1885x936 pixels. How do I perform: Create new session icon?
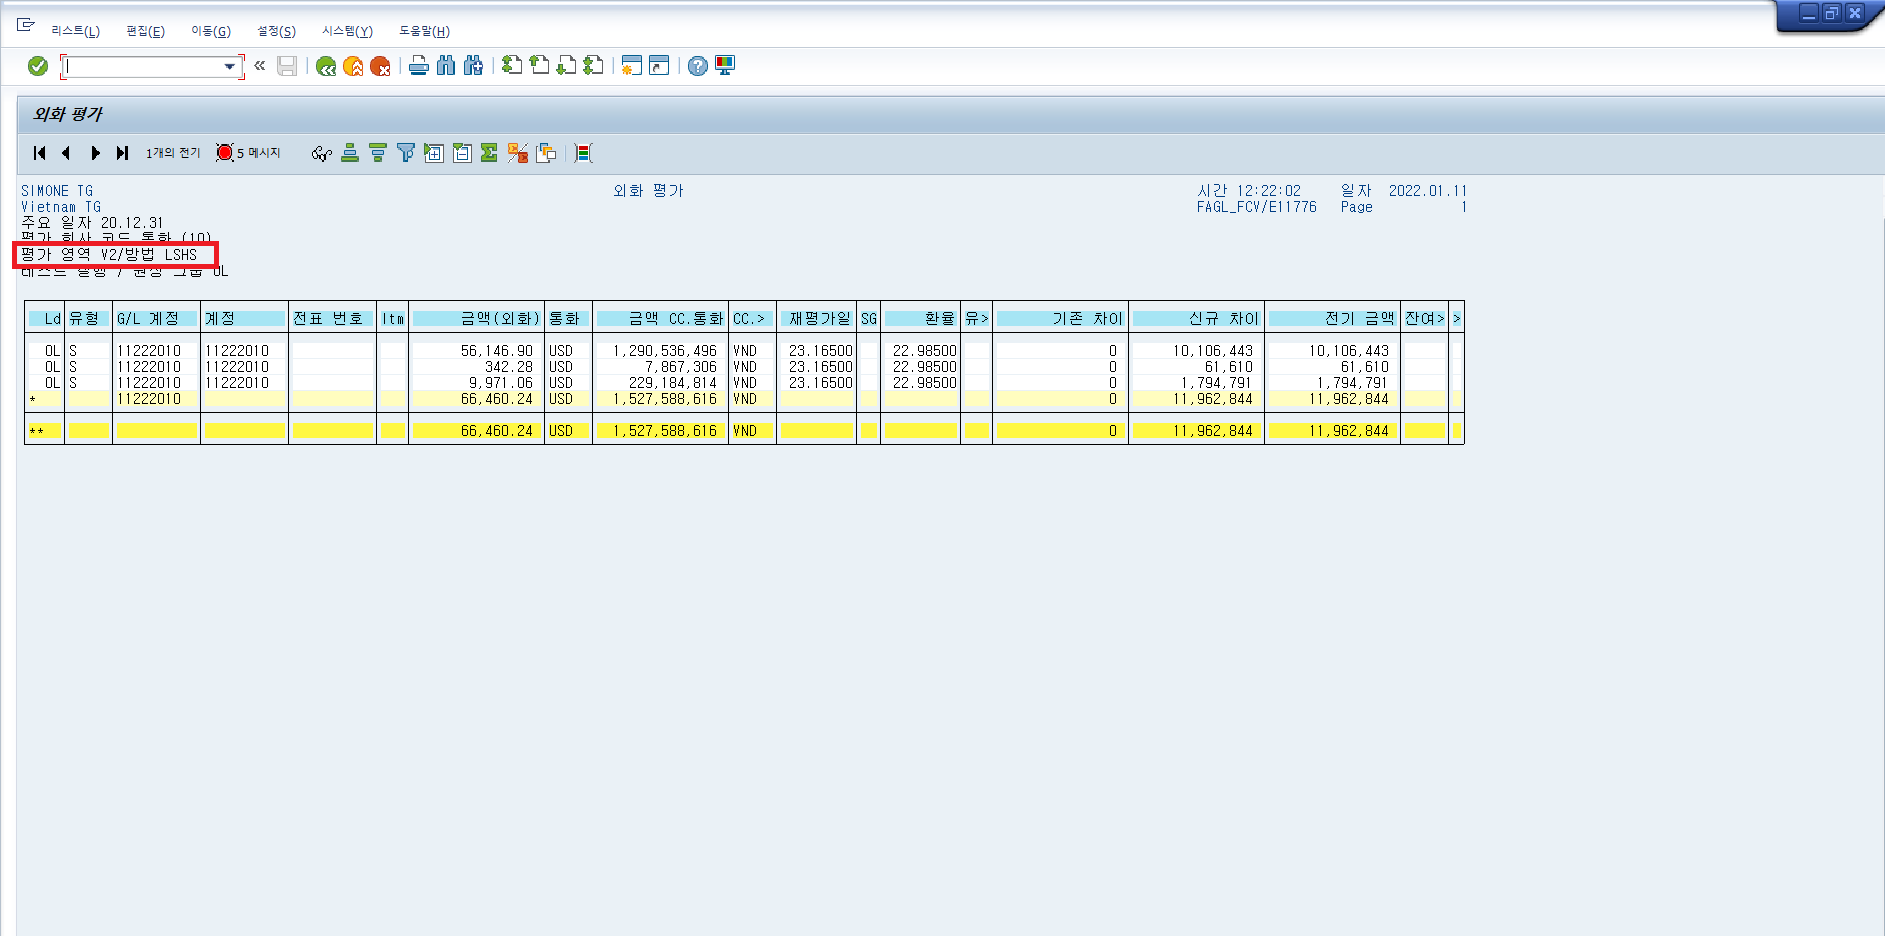(631, 66)
